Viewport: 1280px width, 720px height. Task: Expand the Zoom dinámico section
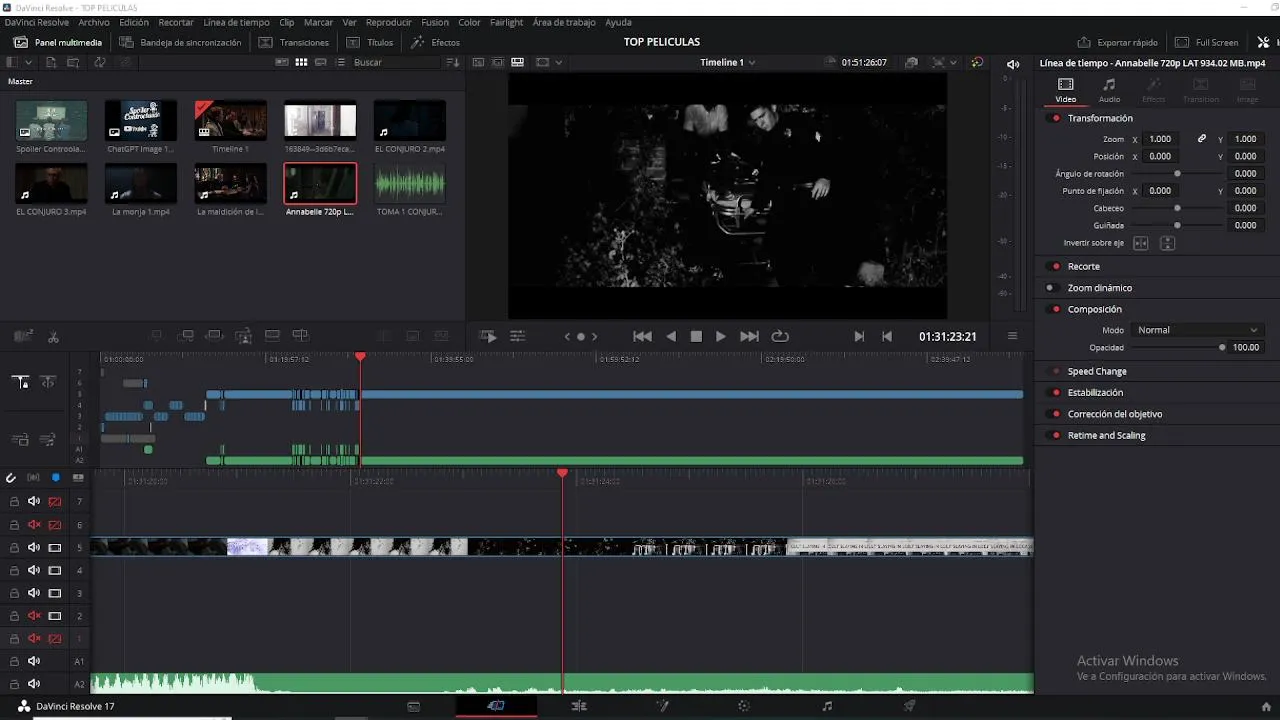pyautogui.click(x=1099, y=288)
